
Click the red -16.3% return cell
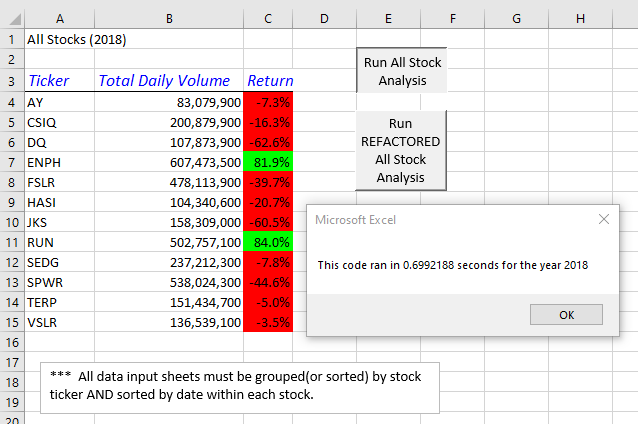tap(268, 122)
